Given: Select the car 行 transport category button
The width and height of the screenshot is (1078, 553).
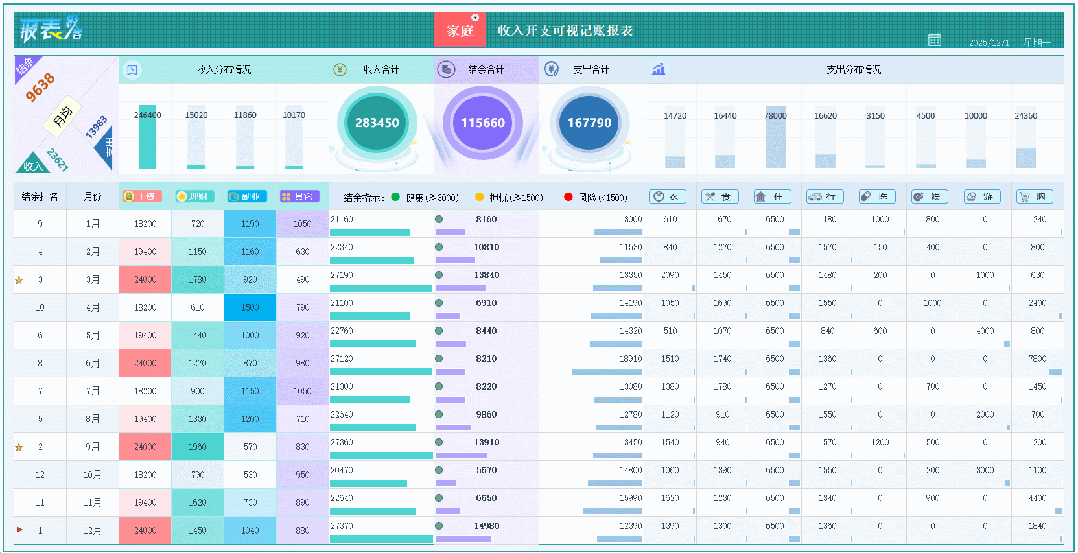Looking at the screenshot, I should 824,197.
